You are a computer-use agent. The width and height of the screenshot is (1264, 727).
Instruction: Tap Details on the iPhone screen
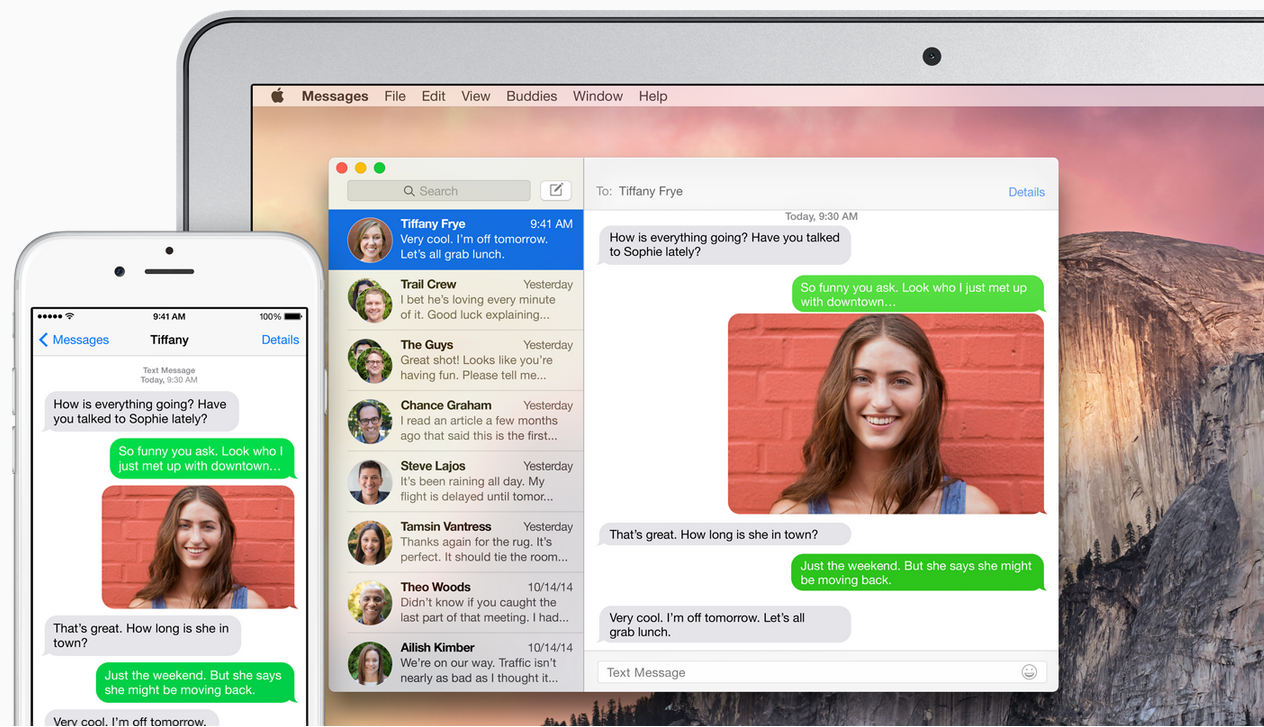[x=280, y=340]
